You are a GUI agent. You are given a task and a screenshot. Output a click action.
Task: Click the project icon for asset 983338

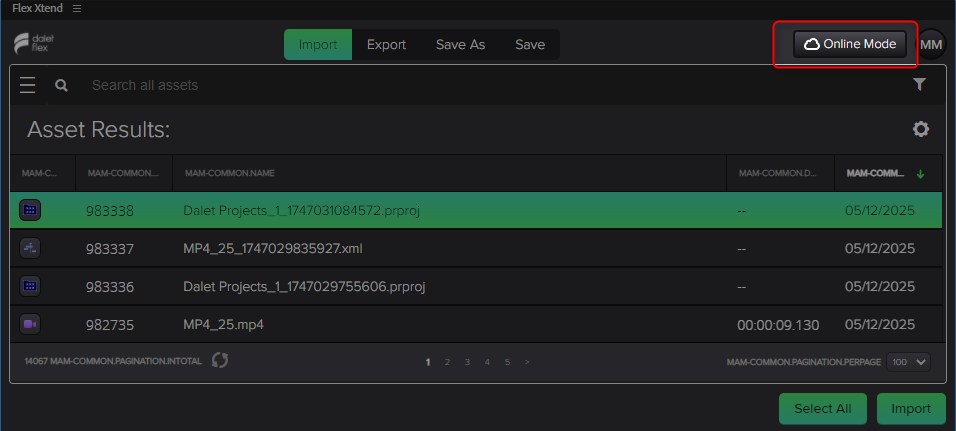tap(30, 210)
